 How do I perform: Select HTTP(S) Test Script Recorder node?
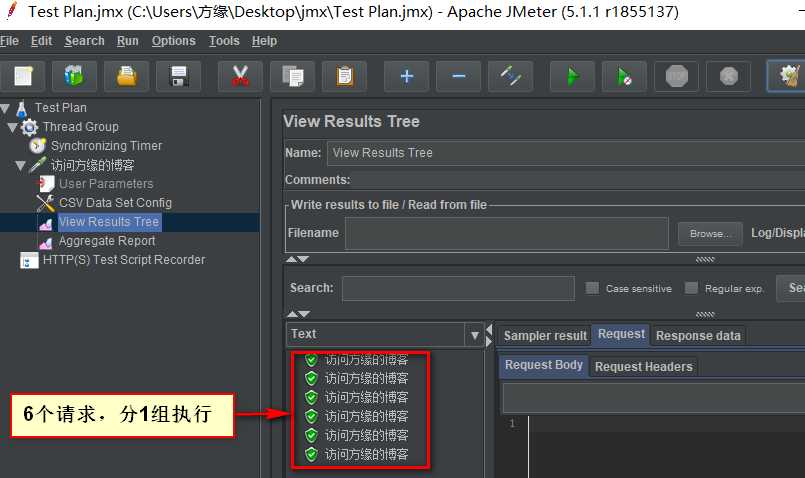click(x=124, y=260)
